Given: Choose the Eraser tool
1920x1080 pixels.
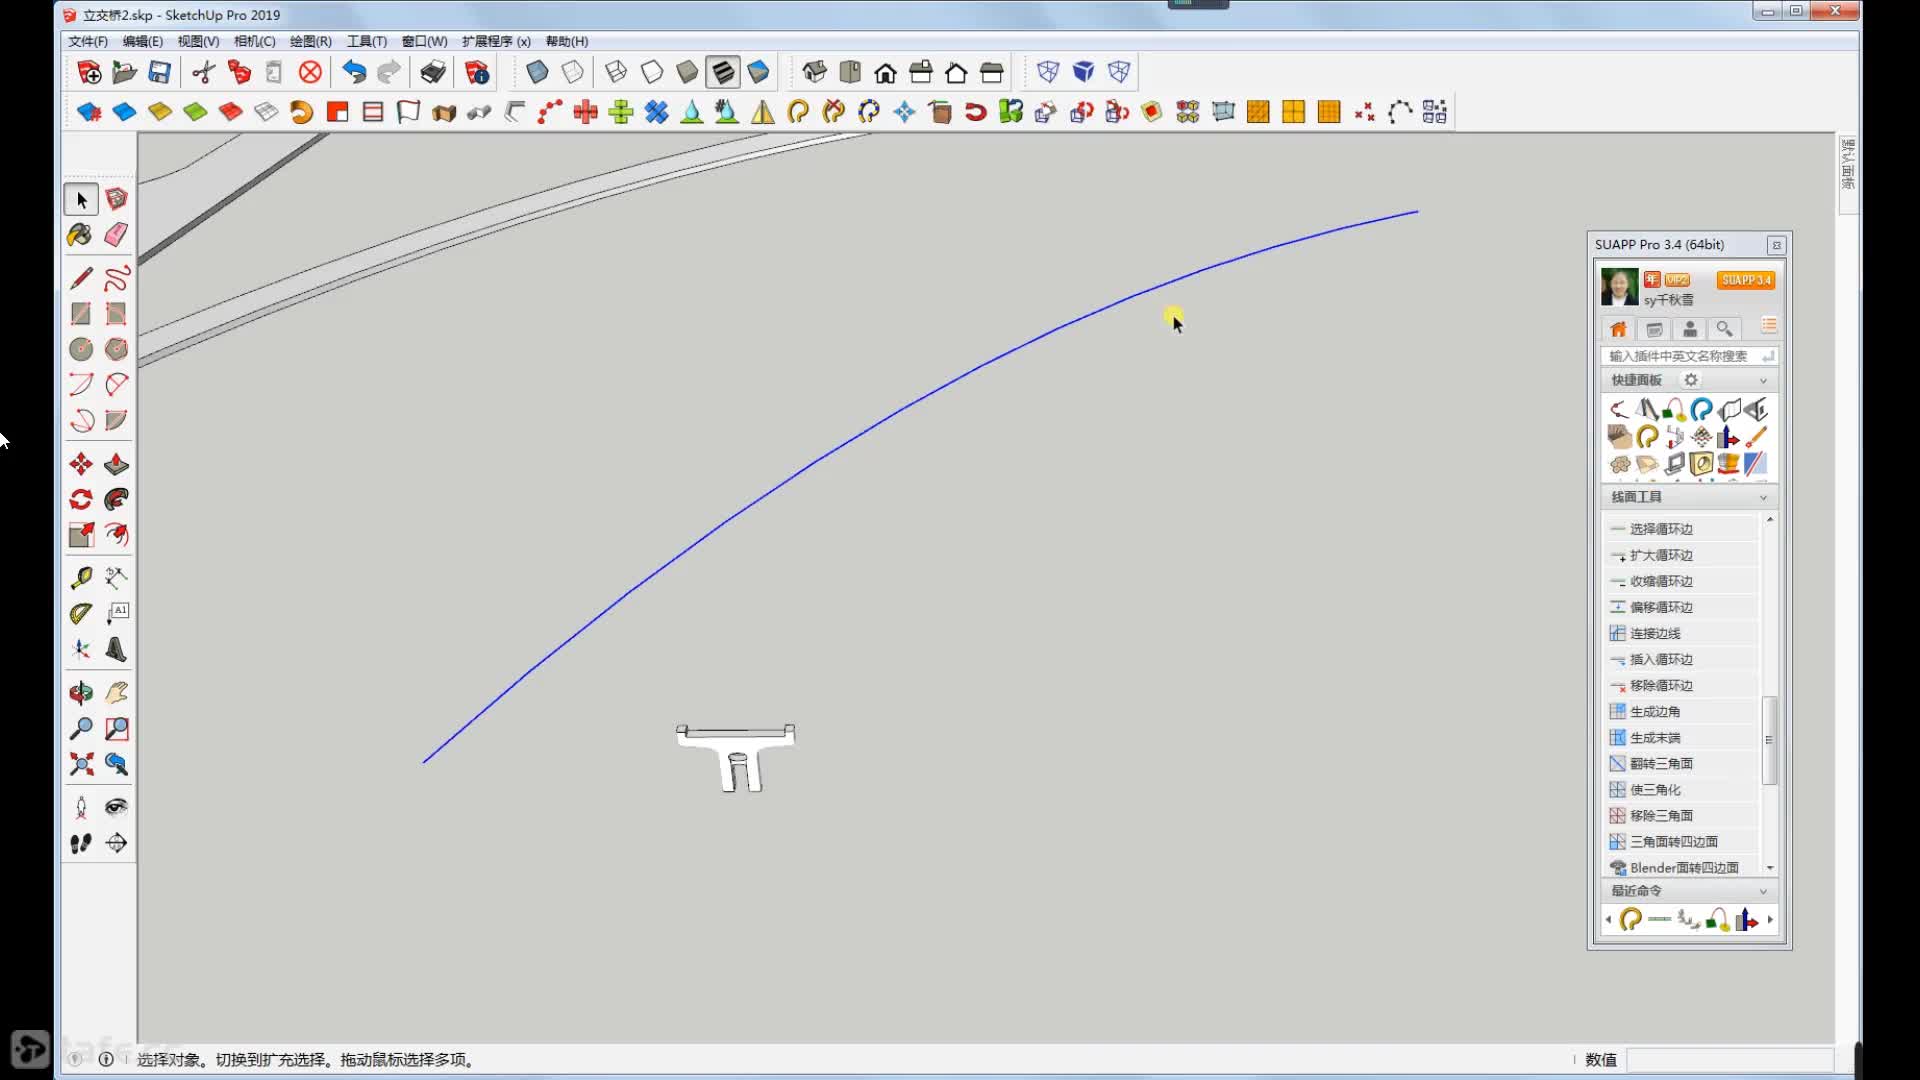Looking at the screenshot, I should (116, 235).
